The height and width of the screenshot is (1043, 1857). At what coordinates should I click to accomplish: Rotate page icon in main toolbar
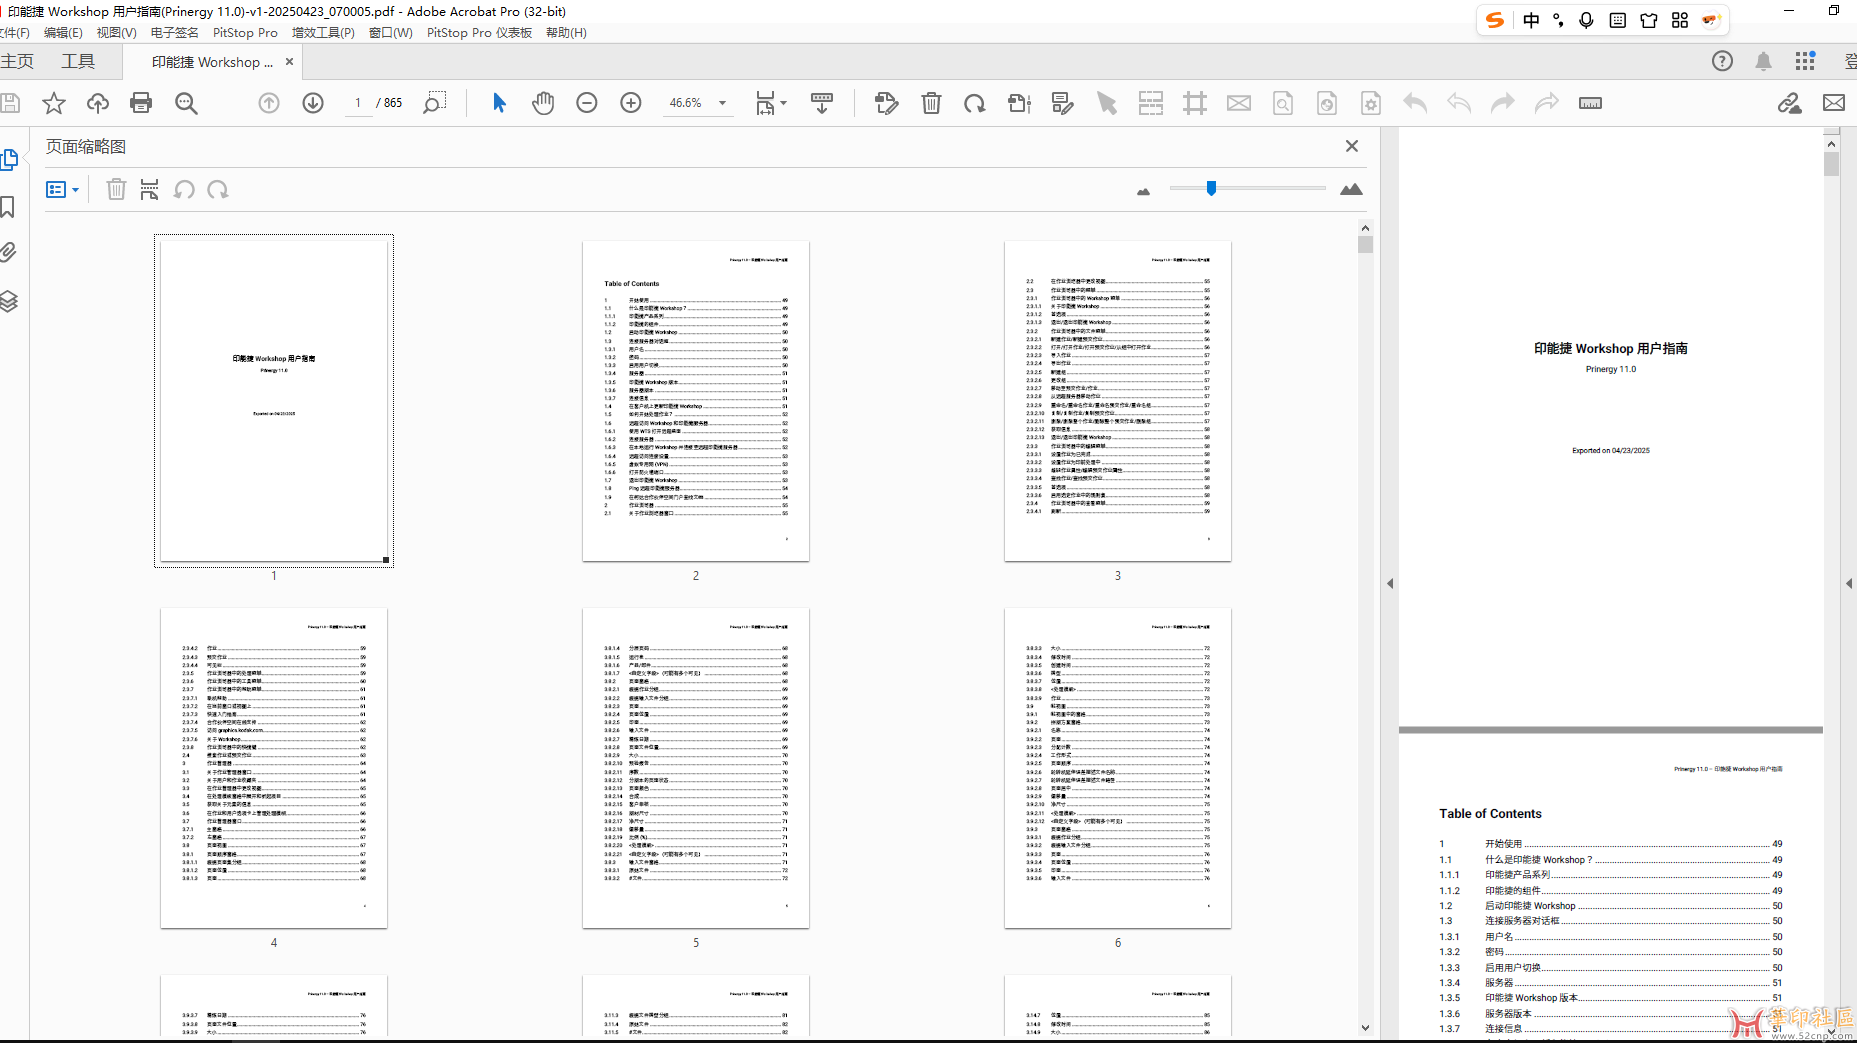[975, 103]
